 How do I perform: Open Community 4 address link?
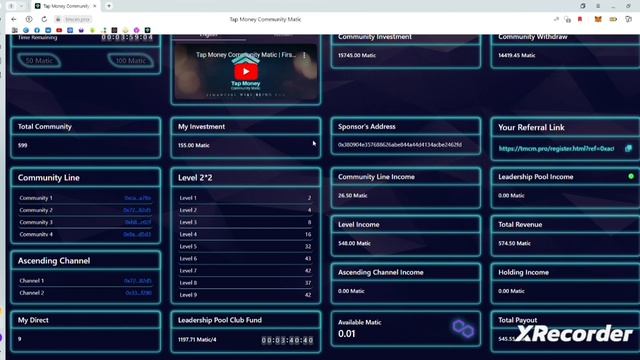click(137, 234)
